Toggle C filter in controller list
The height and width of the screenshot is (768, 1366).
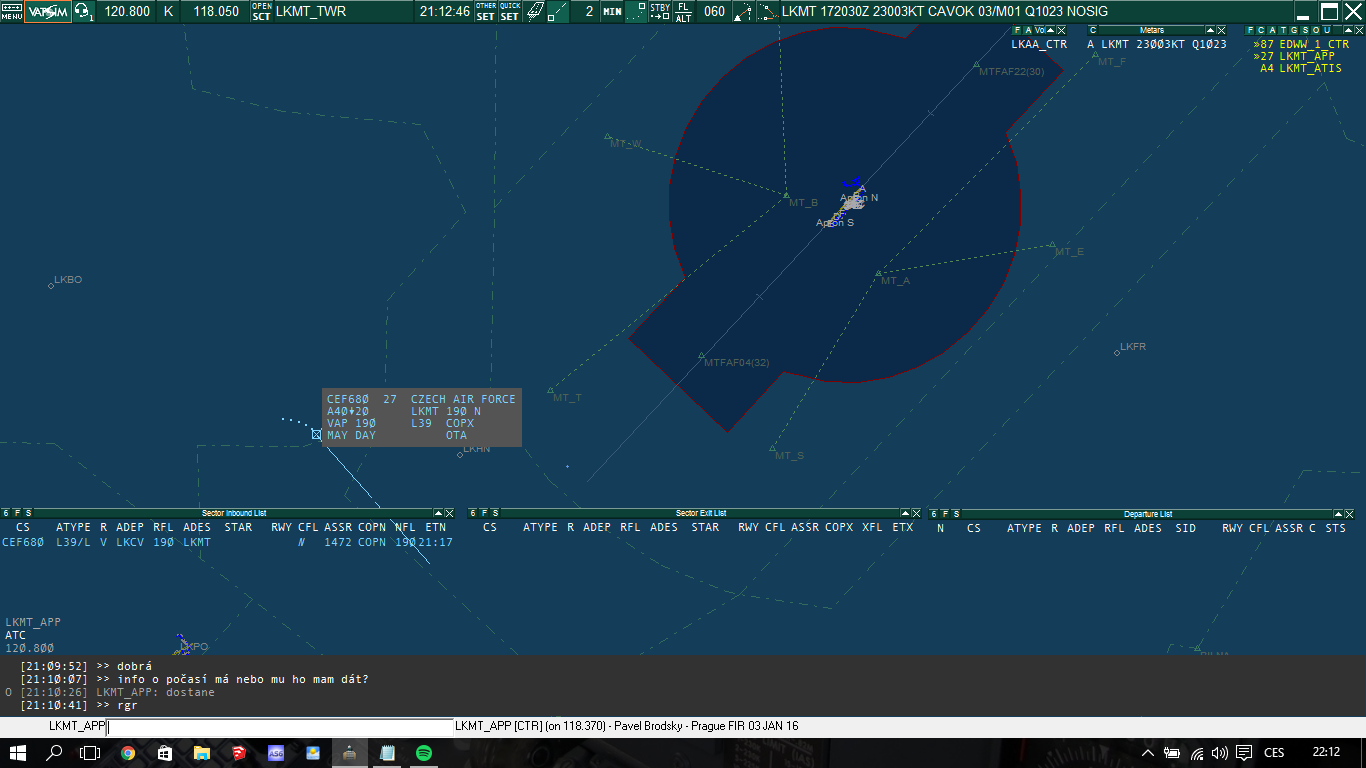point(1260,30)
